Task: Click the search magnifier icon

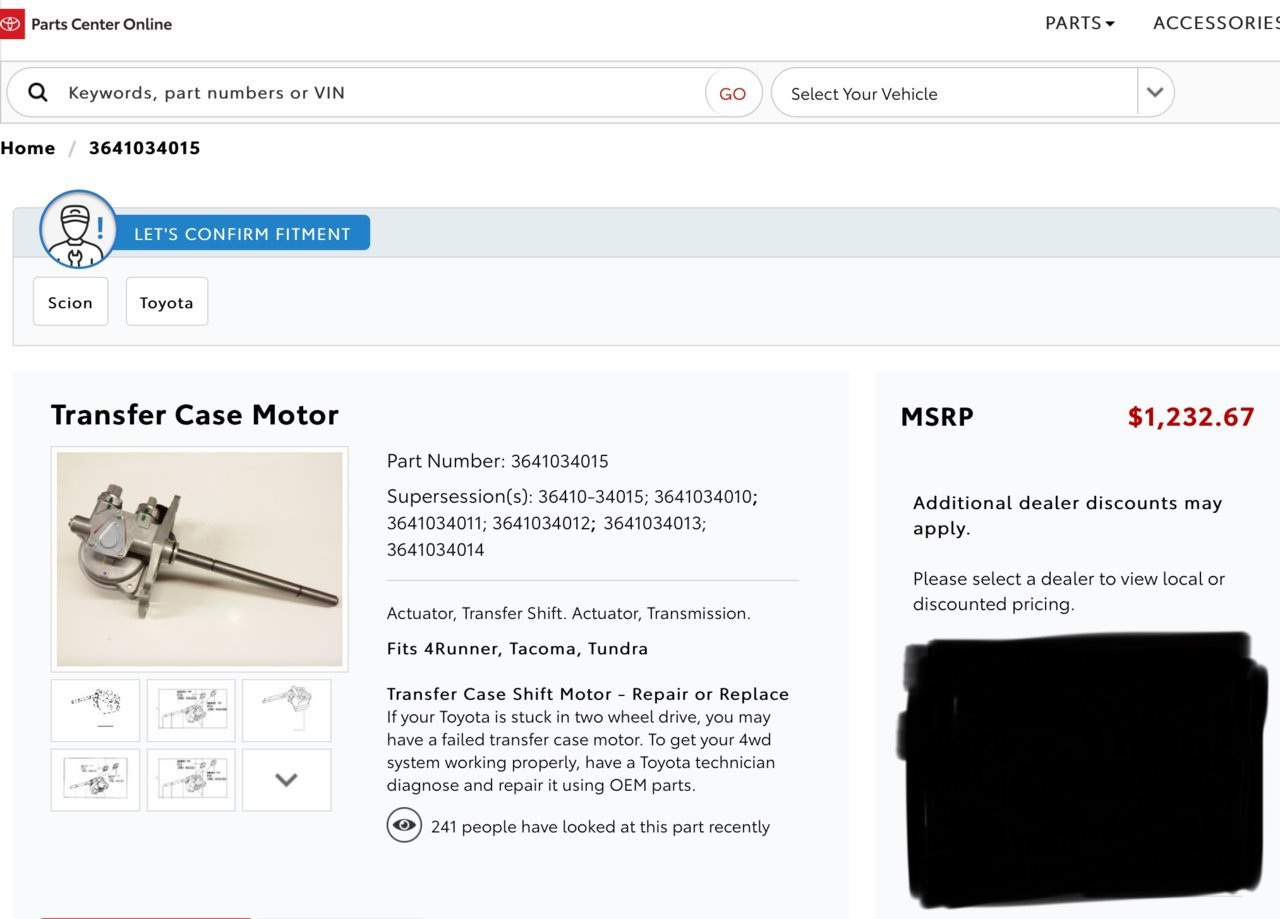Action: [x=38, y=93]
